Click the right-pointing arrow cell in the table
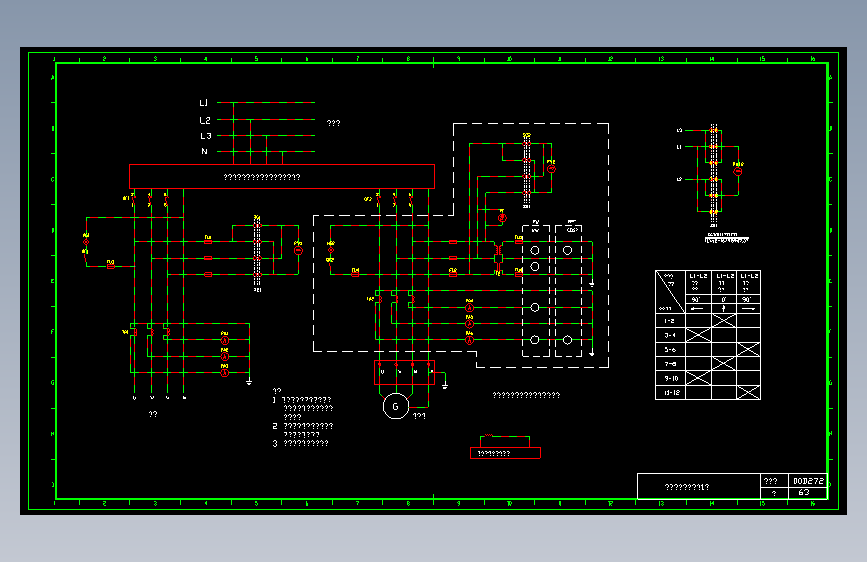The image size is (867, 562). (748, 308)
